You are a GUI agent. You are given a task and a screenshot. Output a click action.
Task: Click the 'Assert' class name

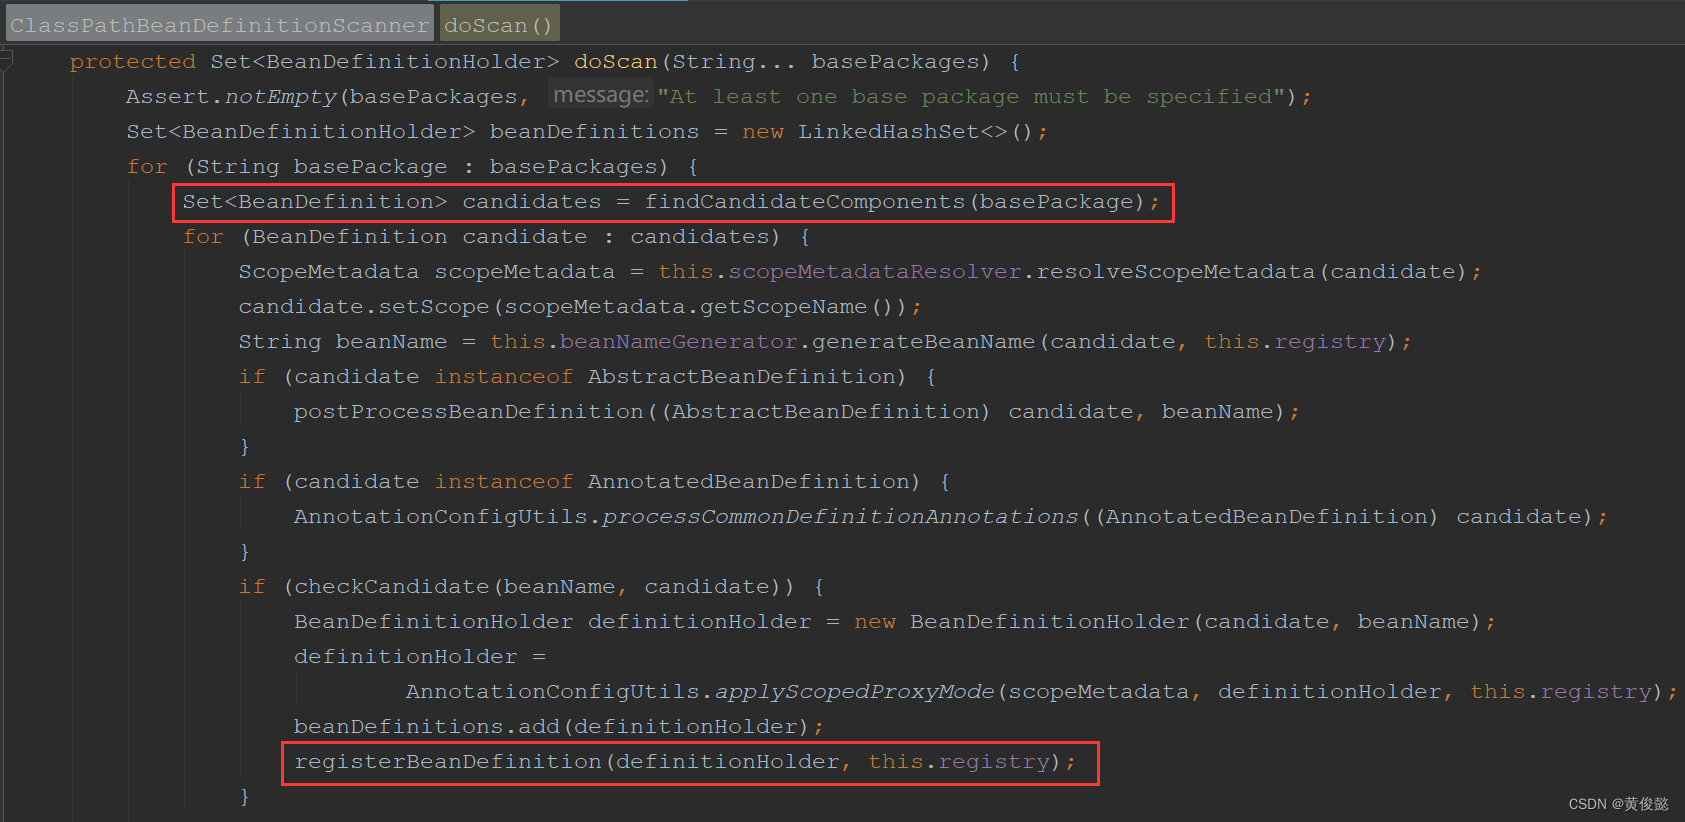pos(168,97)
